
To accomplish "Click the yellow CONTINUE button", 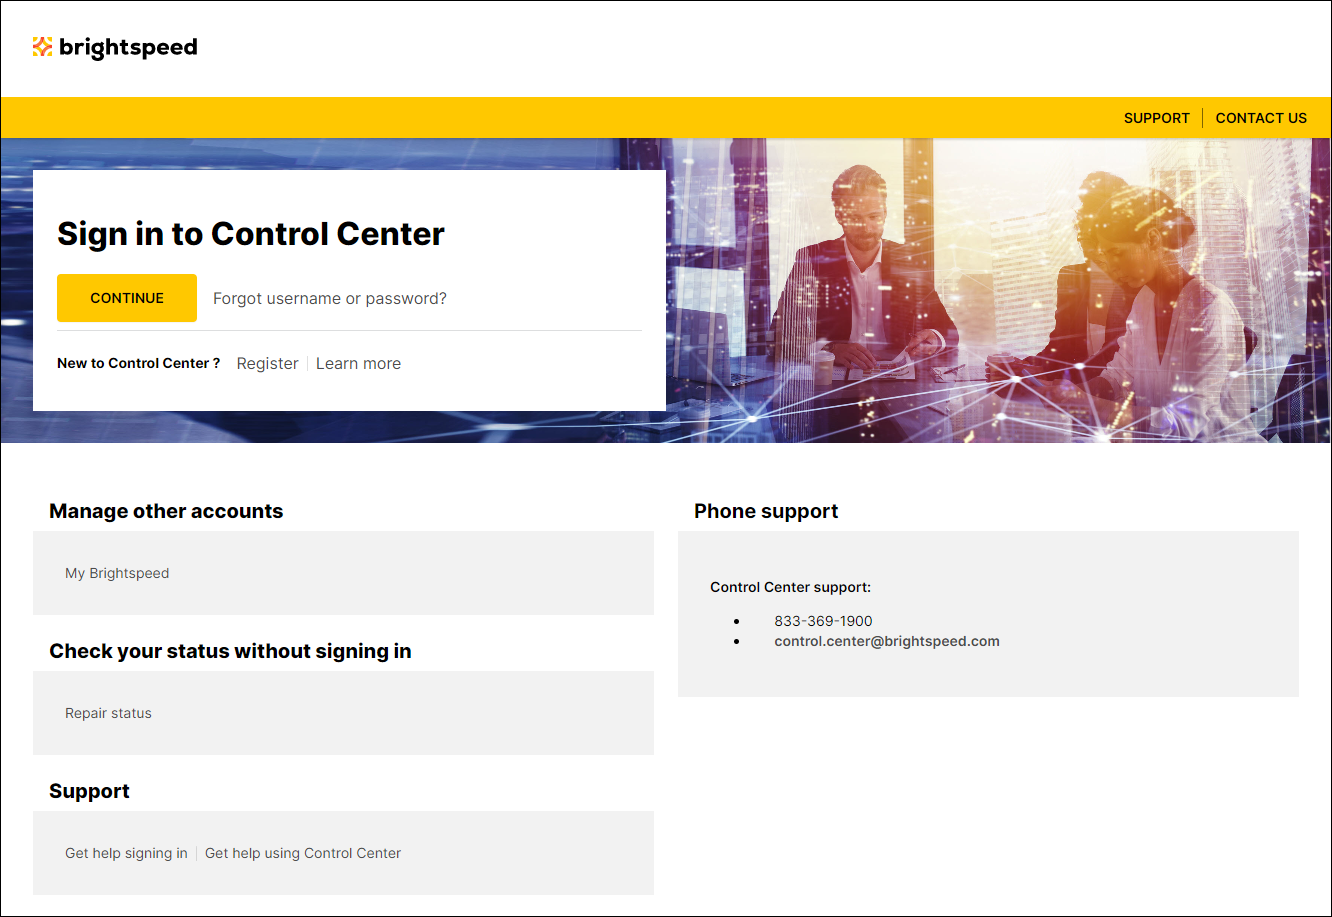I will click(127, 298).
